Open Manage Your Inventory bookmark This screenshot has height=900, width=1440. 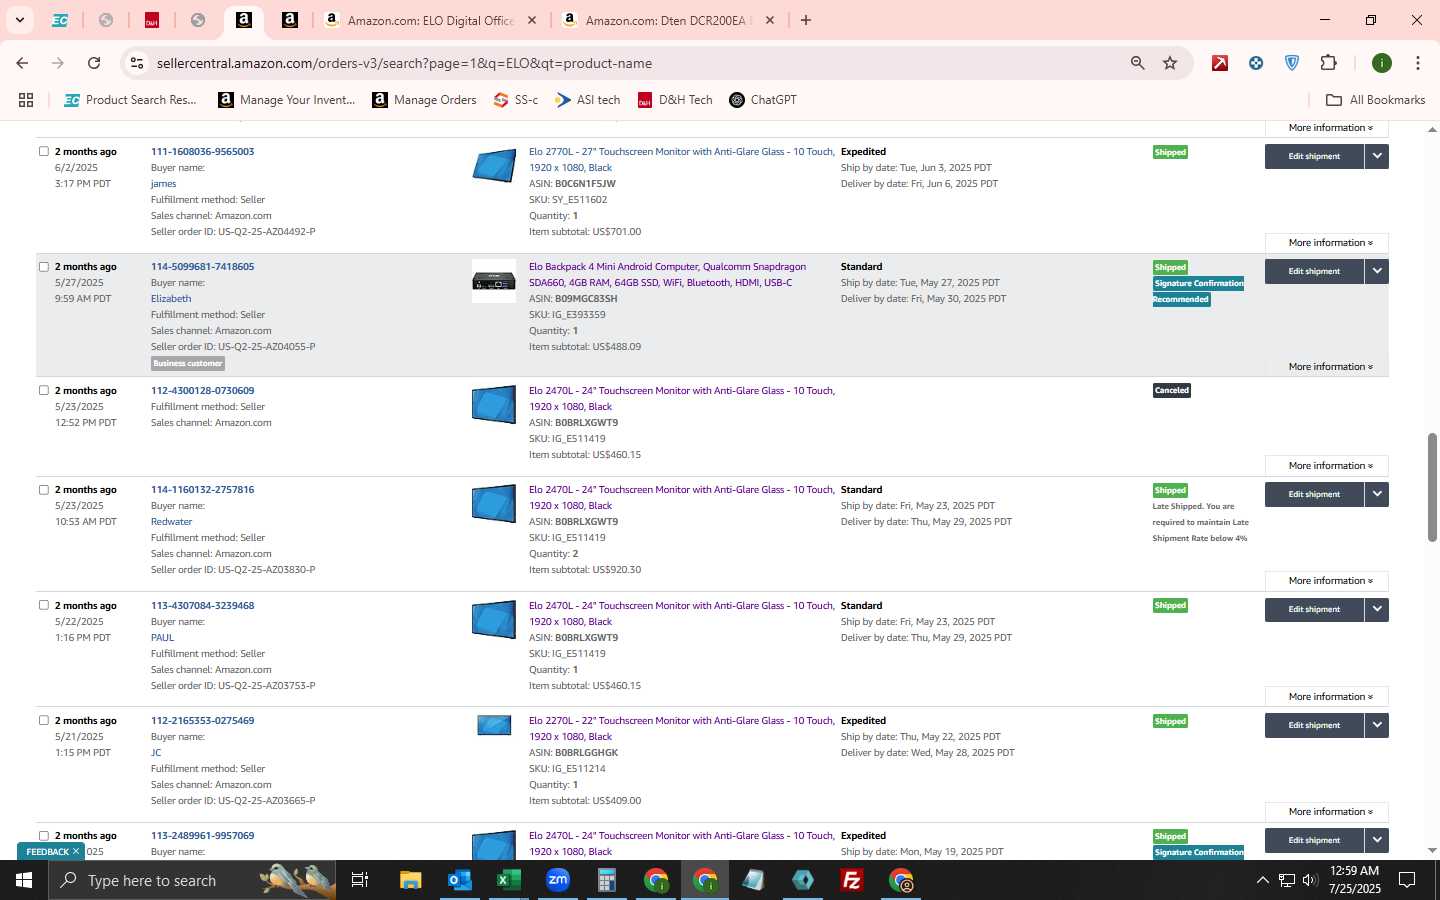pos(287,100)
